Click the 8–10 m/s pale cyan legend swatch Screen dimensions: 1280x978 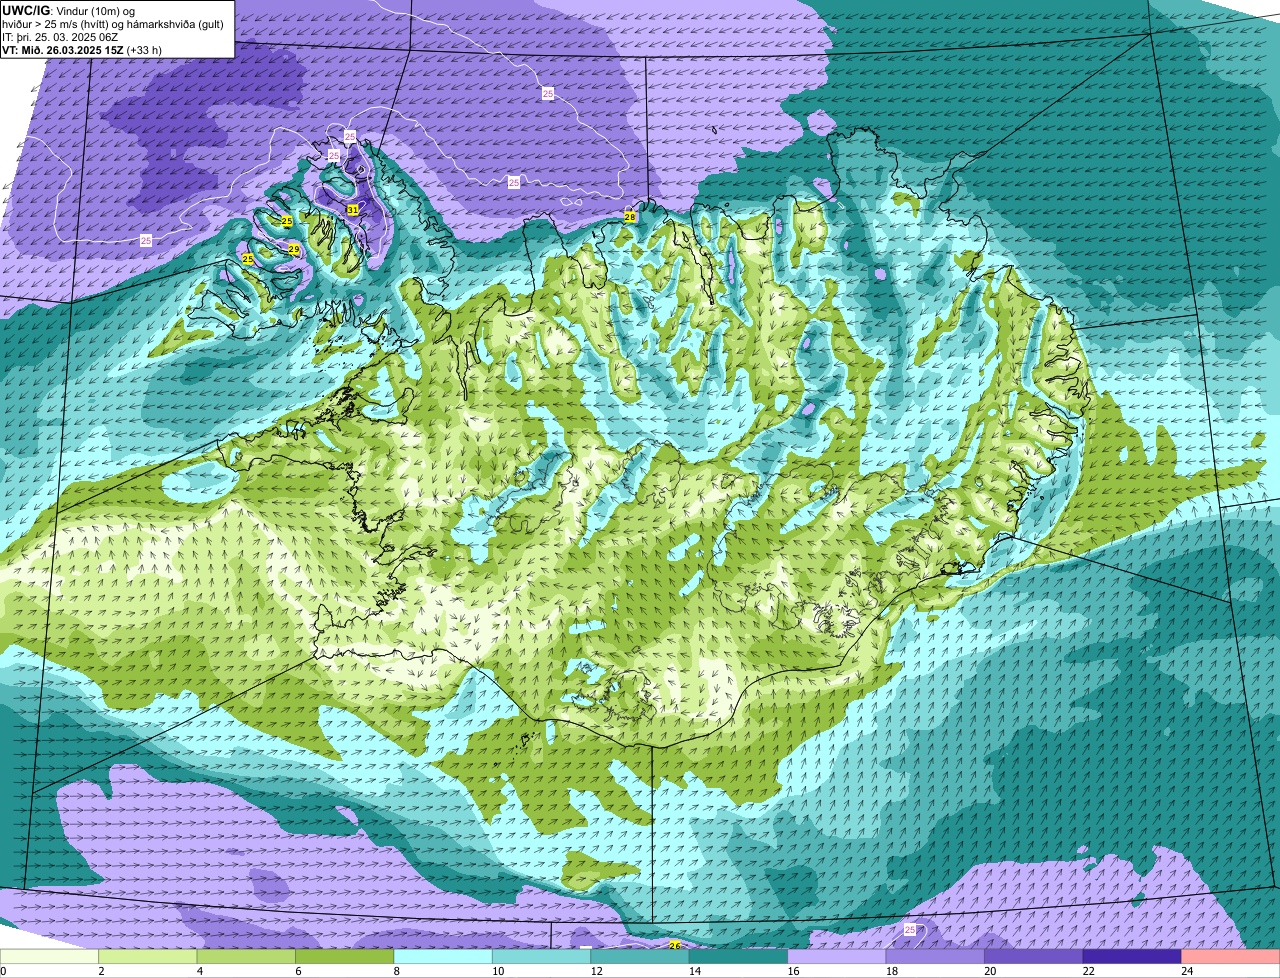coord(443,956)
